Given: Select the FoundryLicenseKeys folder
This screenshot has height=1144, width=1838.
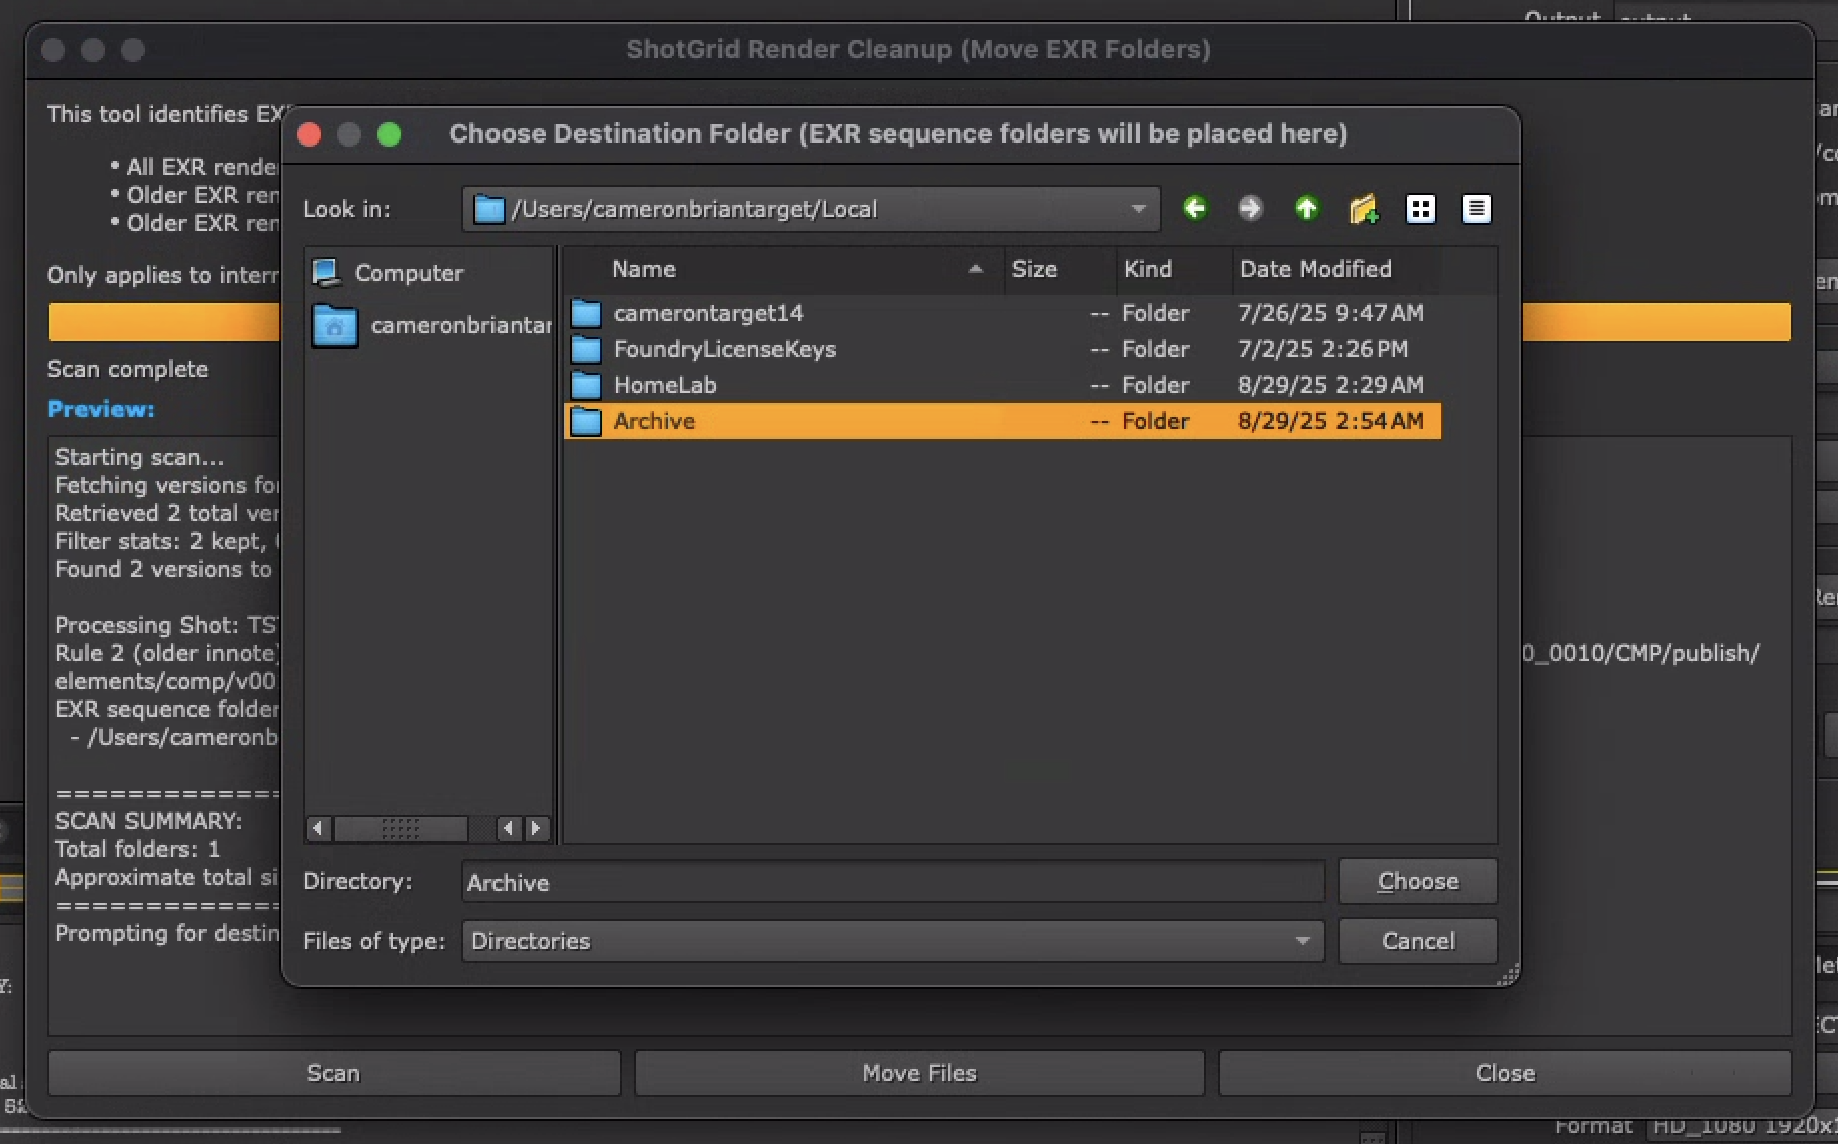Looking at the screenshot, I should [x=724, y=349].
